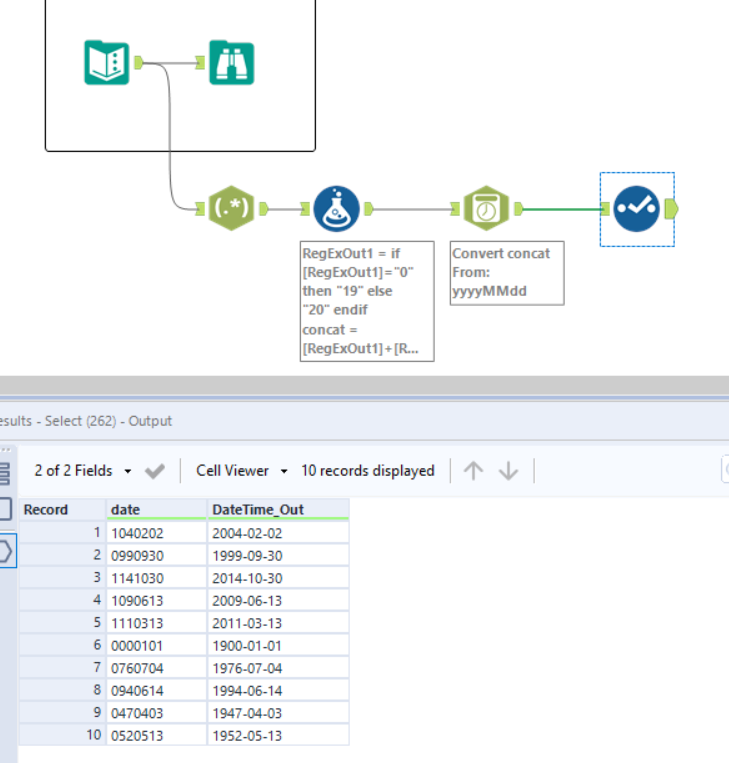Screen dimensions: 729x763
Task: Select date cell 0760704
Action: pos(157,668)
